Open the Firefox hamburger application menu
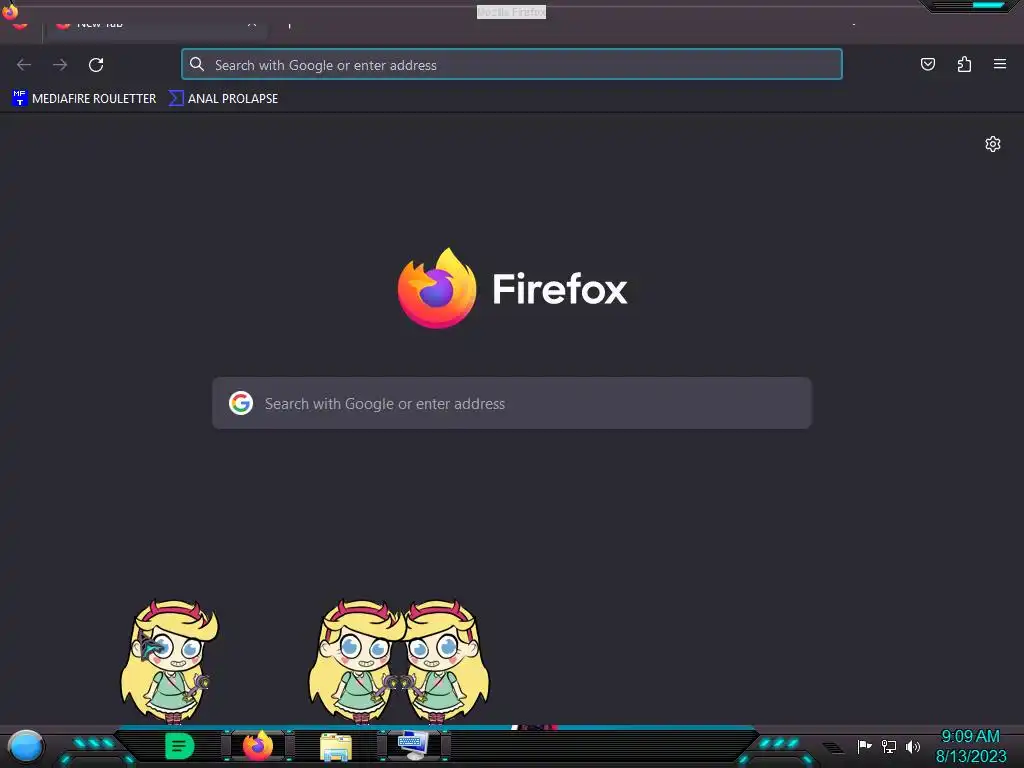 (1000, 64)
